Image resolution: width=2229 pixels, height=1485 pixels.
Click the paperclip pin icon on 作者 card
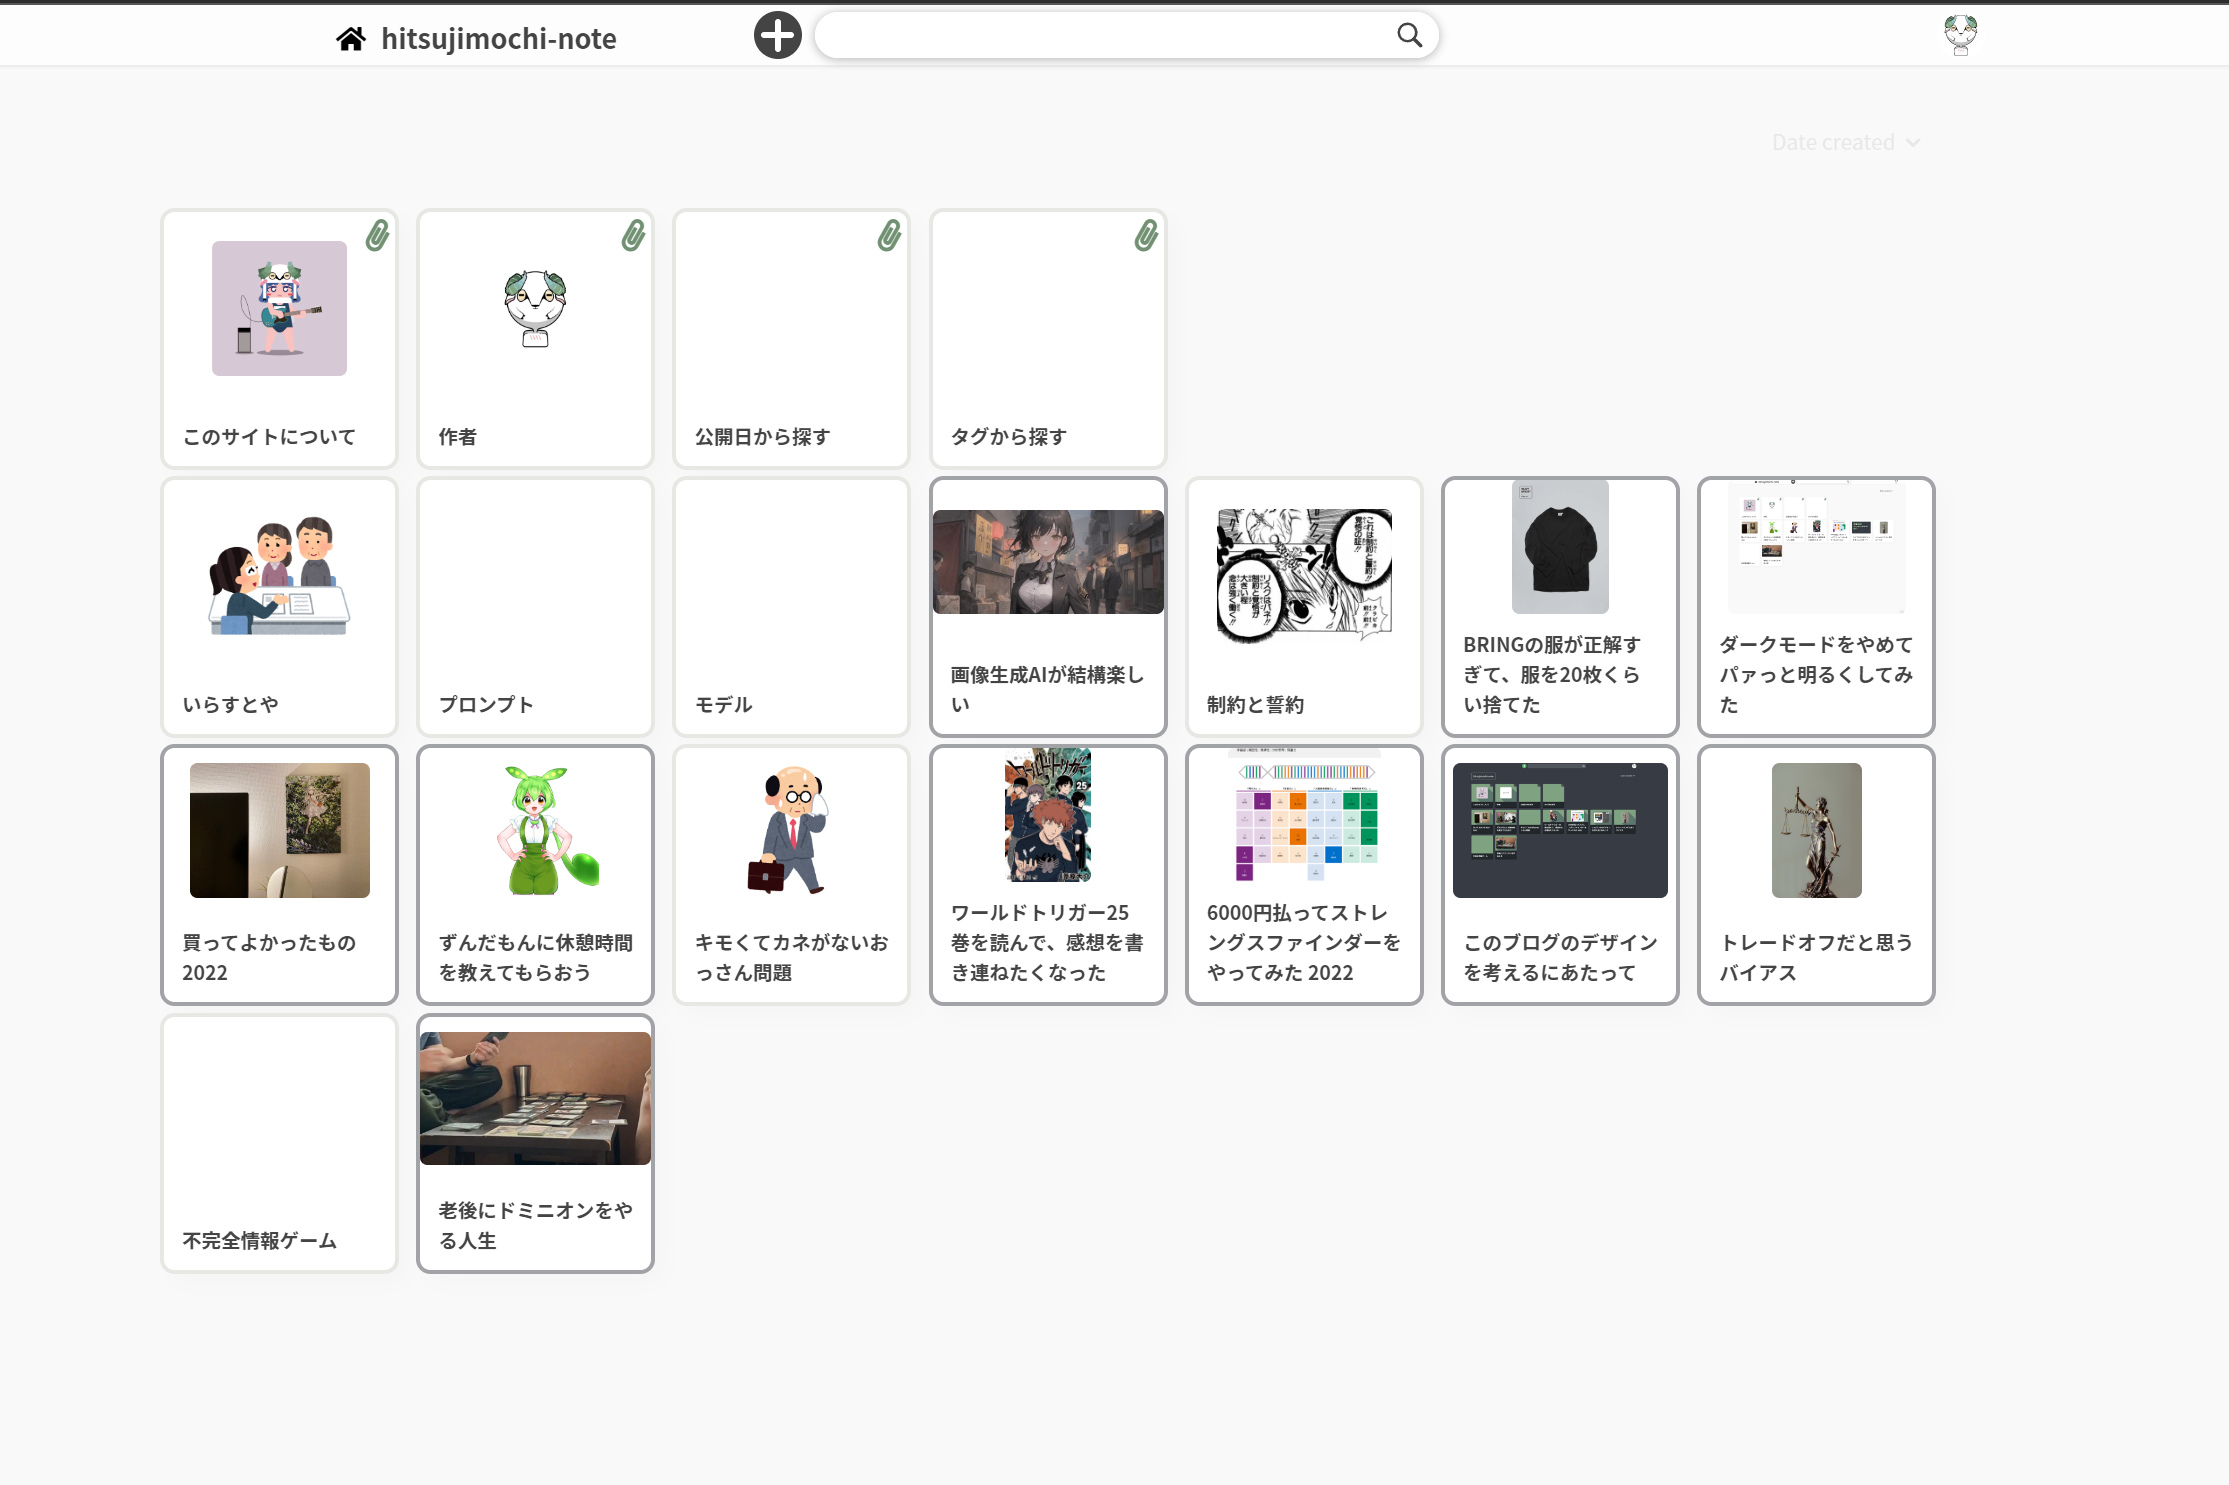click(x=633, y=236)
